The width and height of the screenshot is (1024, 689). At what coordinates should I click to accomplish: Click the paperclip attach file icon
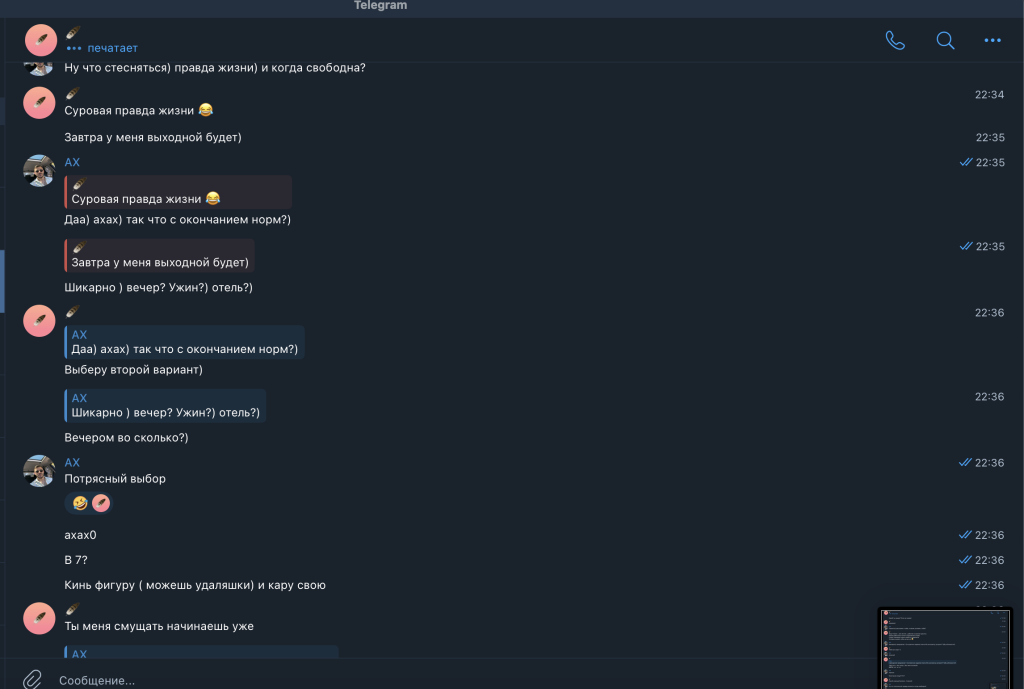[x=32, y=679]
